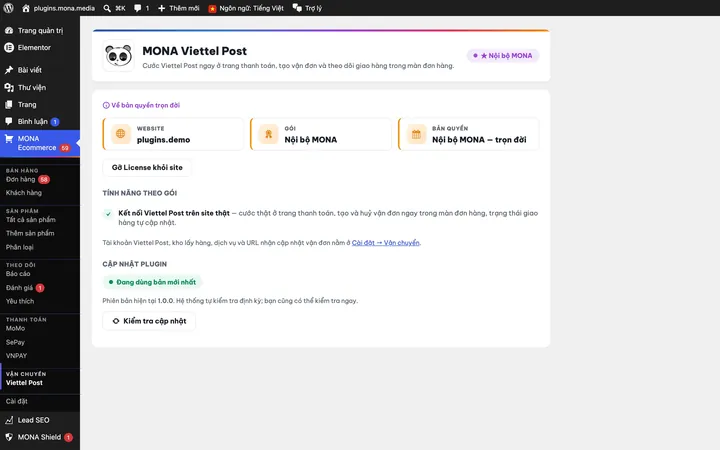Click Gỡ License khỏi site button
The image size is (720, 450).
(x=147, y=168)
